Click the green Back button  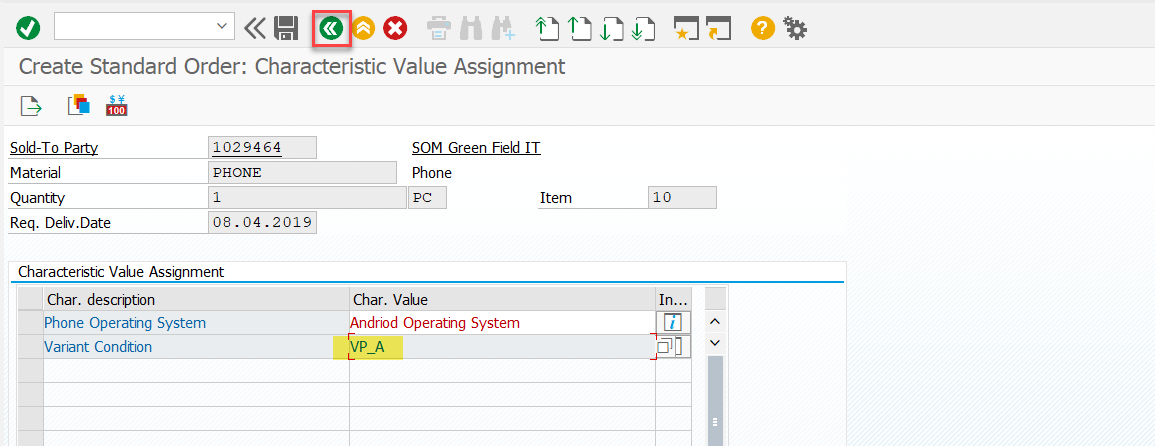[x=331, y=29]
